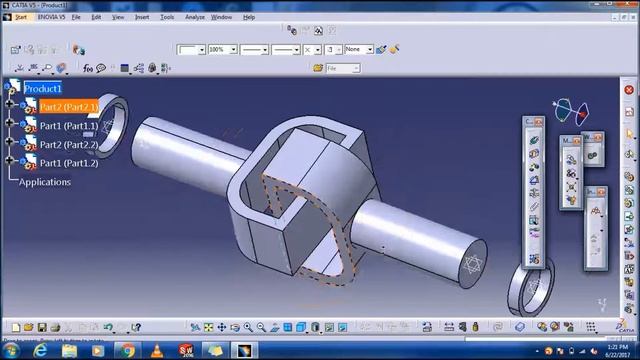
Task: Open the View mode shading dropdown icon
Action: [316, 327]
